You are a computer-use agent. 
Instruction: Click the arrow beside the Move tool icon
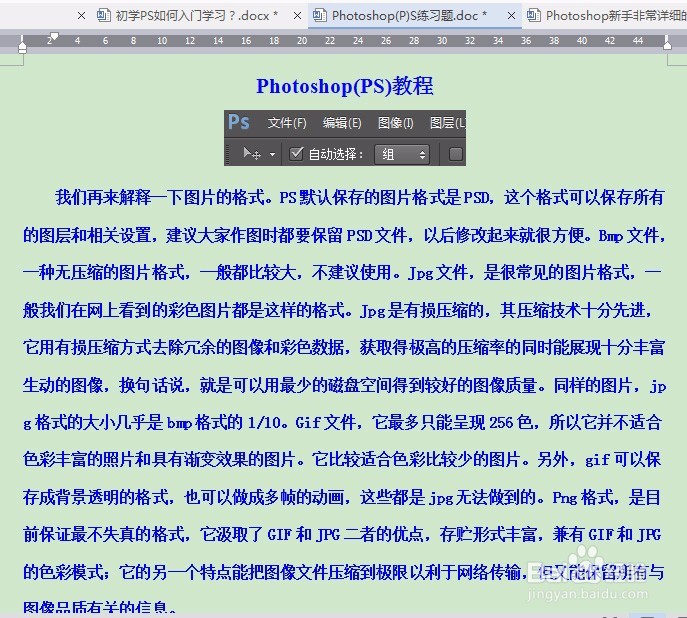[273, 155]
